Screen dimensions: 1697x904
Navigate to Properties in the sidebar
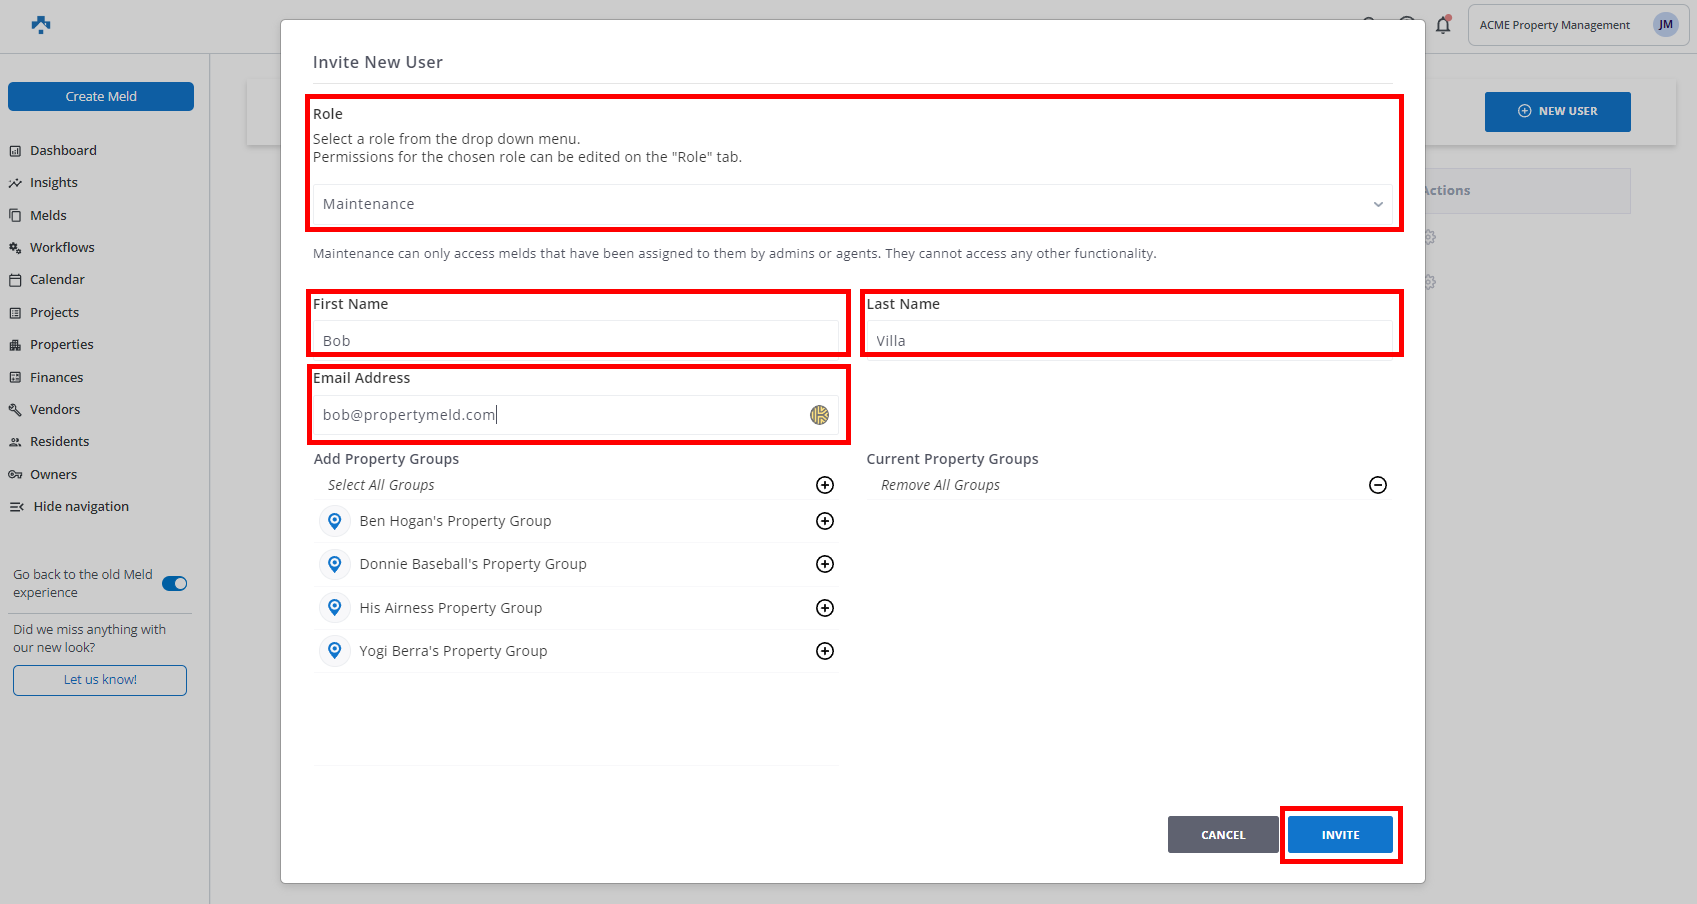[61, 345]
